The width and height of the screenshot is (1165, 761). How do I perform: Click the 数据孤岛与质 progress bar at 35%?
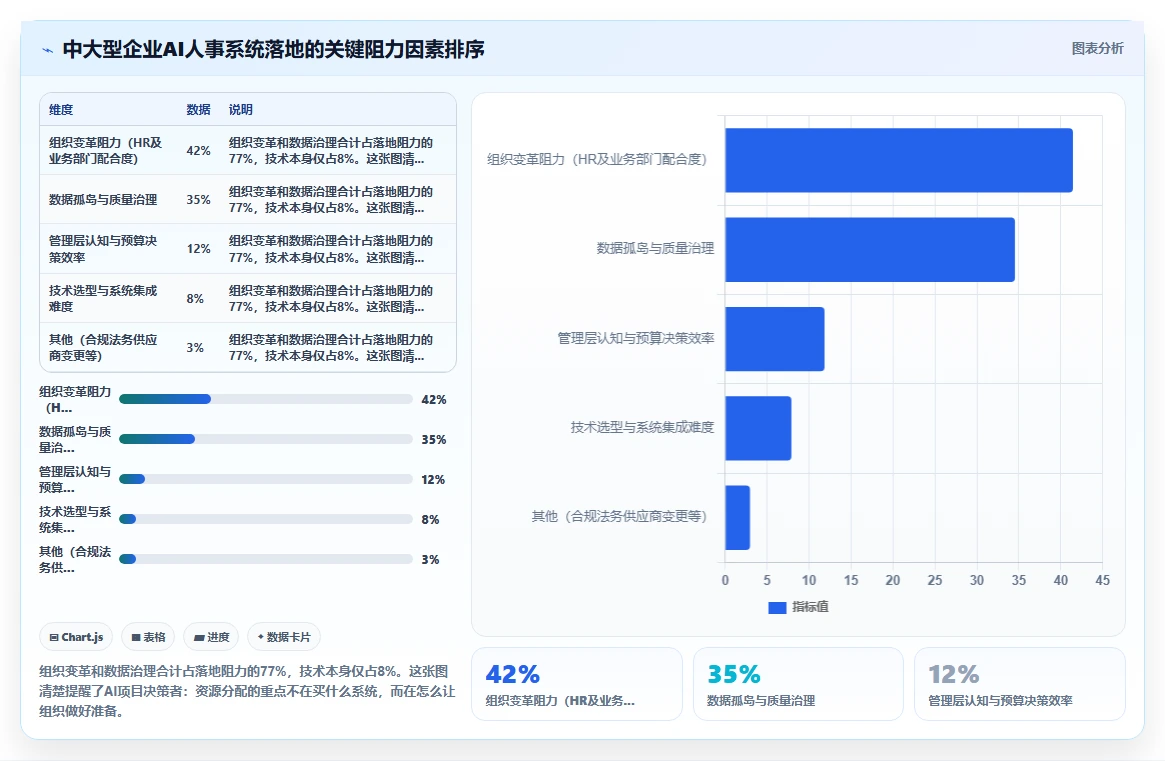click(265, 439)
